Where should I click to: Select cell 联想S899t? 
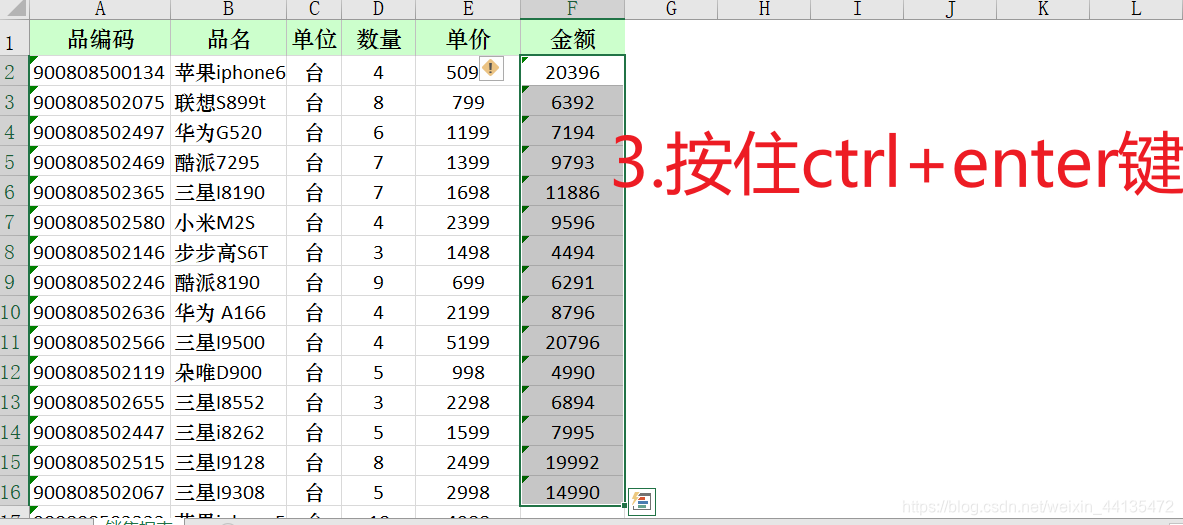coord(229,102)
